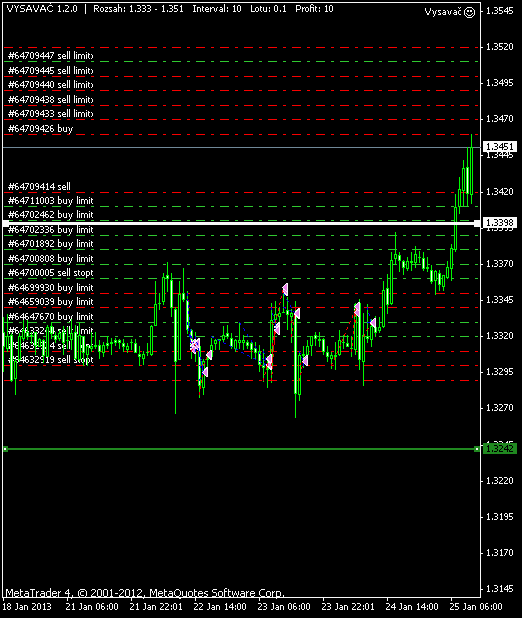This screenshot has height=618, width=522.
Task: Select the white horizontal line at 1.3398
Action: [x=241, y=223]
